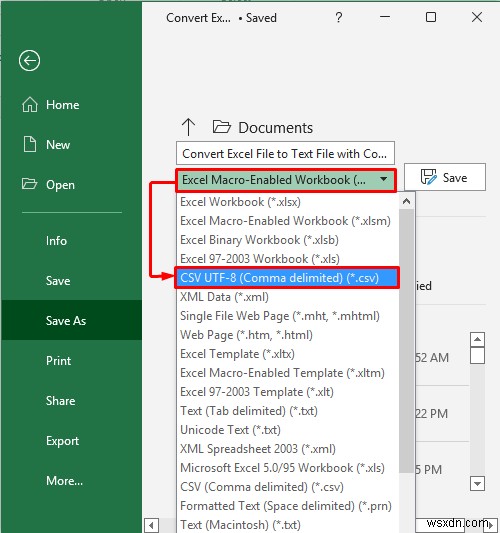
Task: Pick Text (Macintosh) (*.txt) format
Action: [288, 525]
